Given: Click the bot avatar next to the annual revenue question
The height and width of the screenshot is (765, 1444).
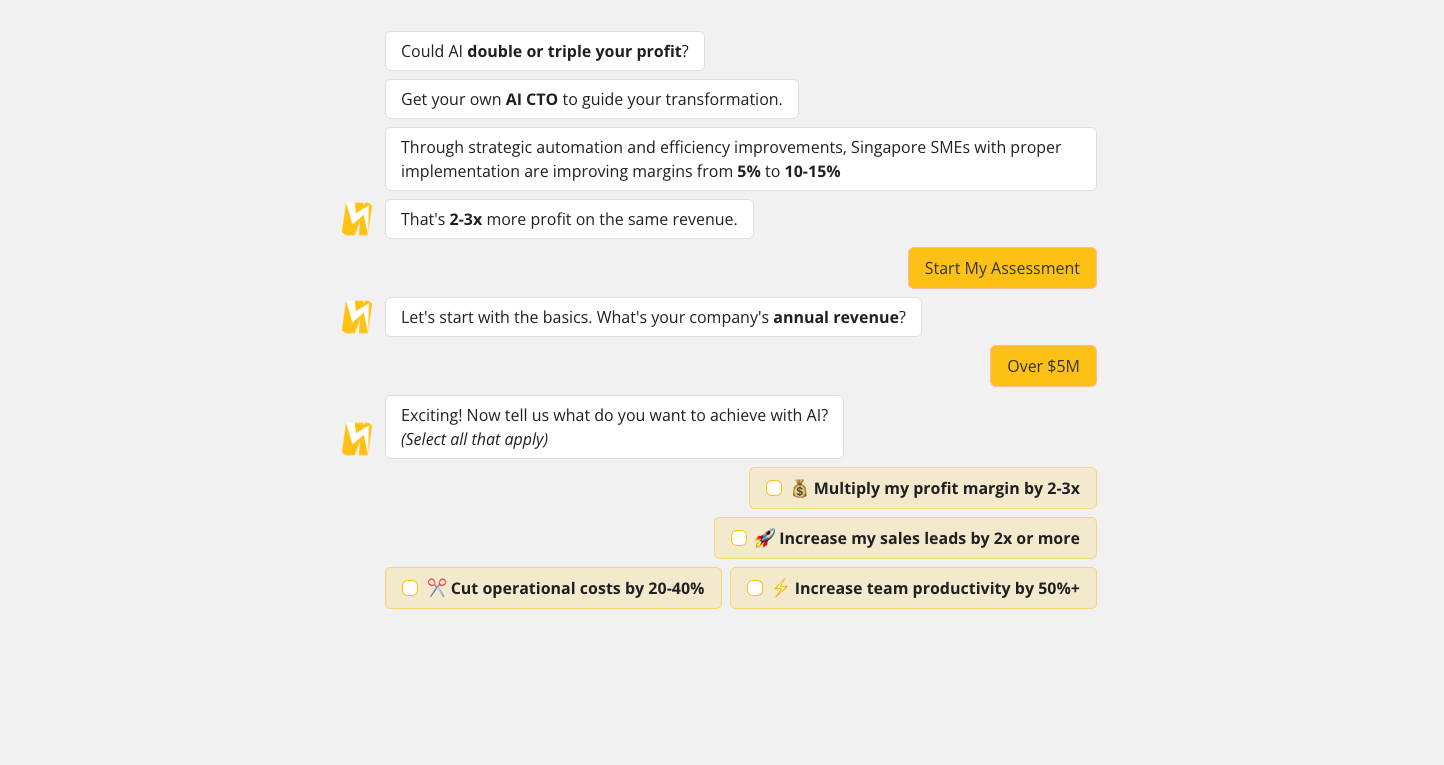Looking at the screenshot, I should tap(357, 317).
